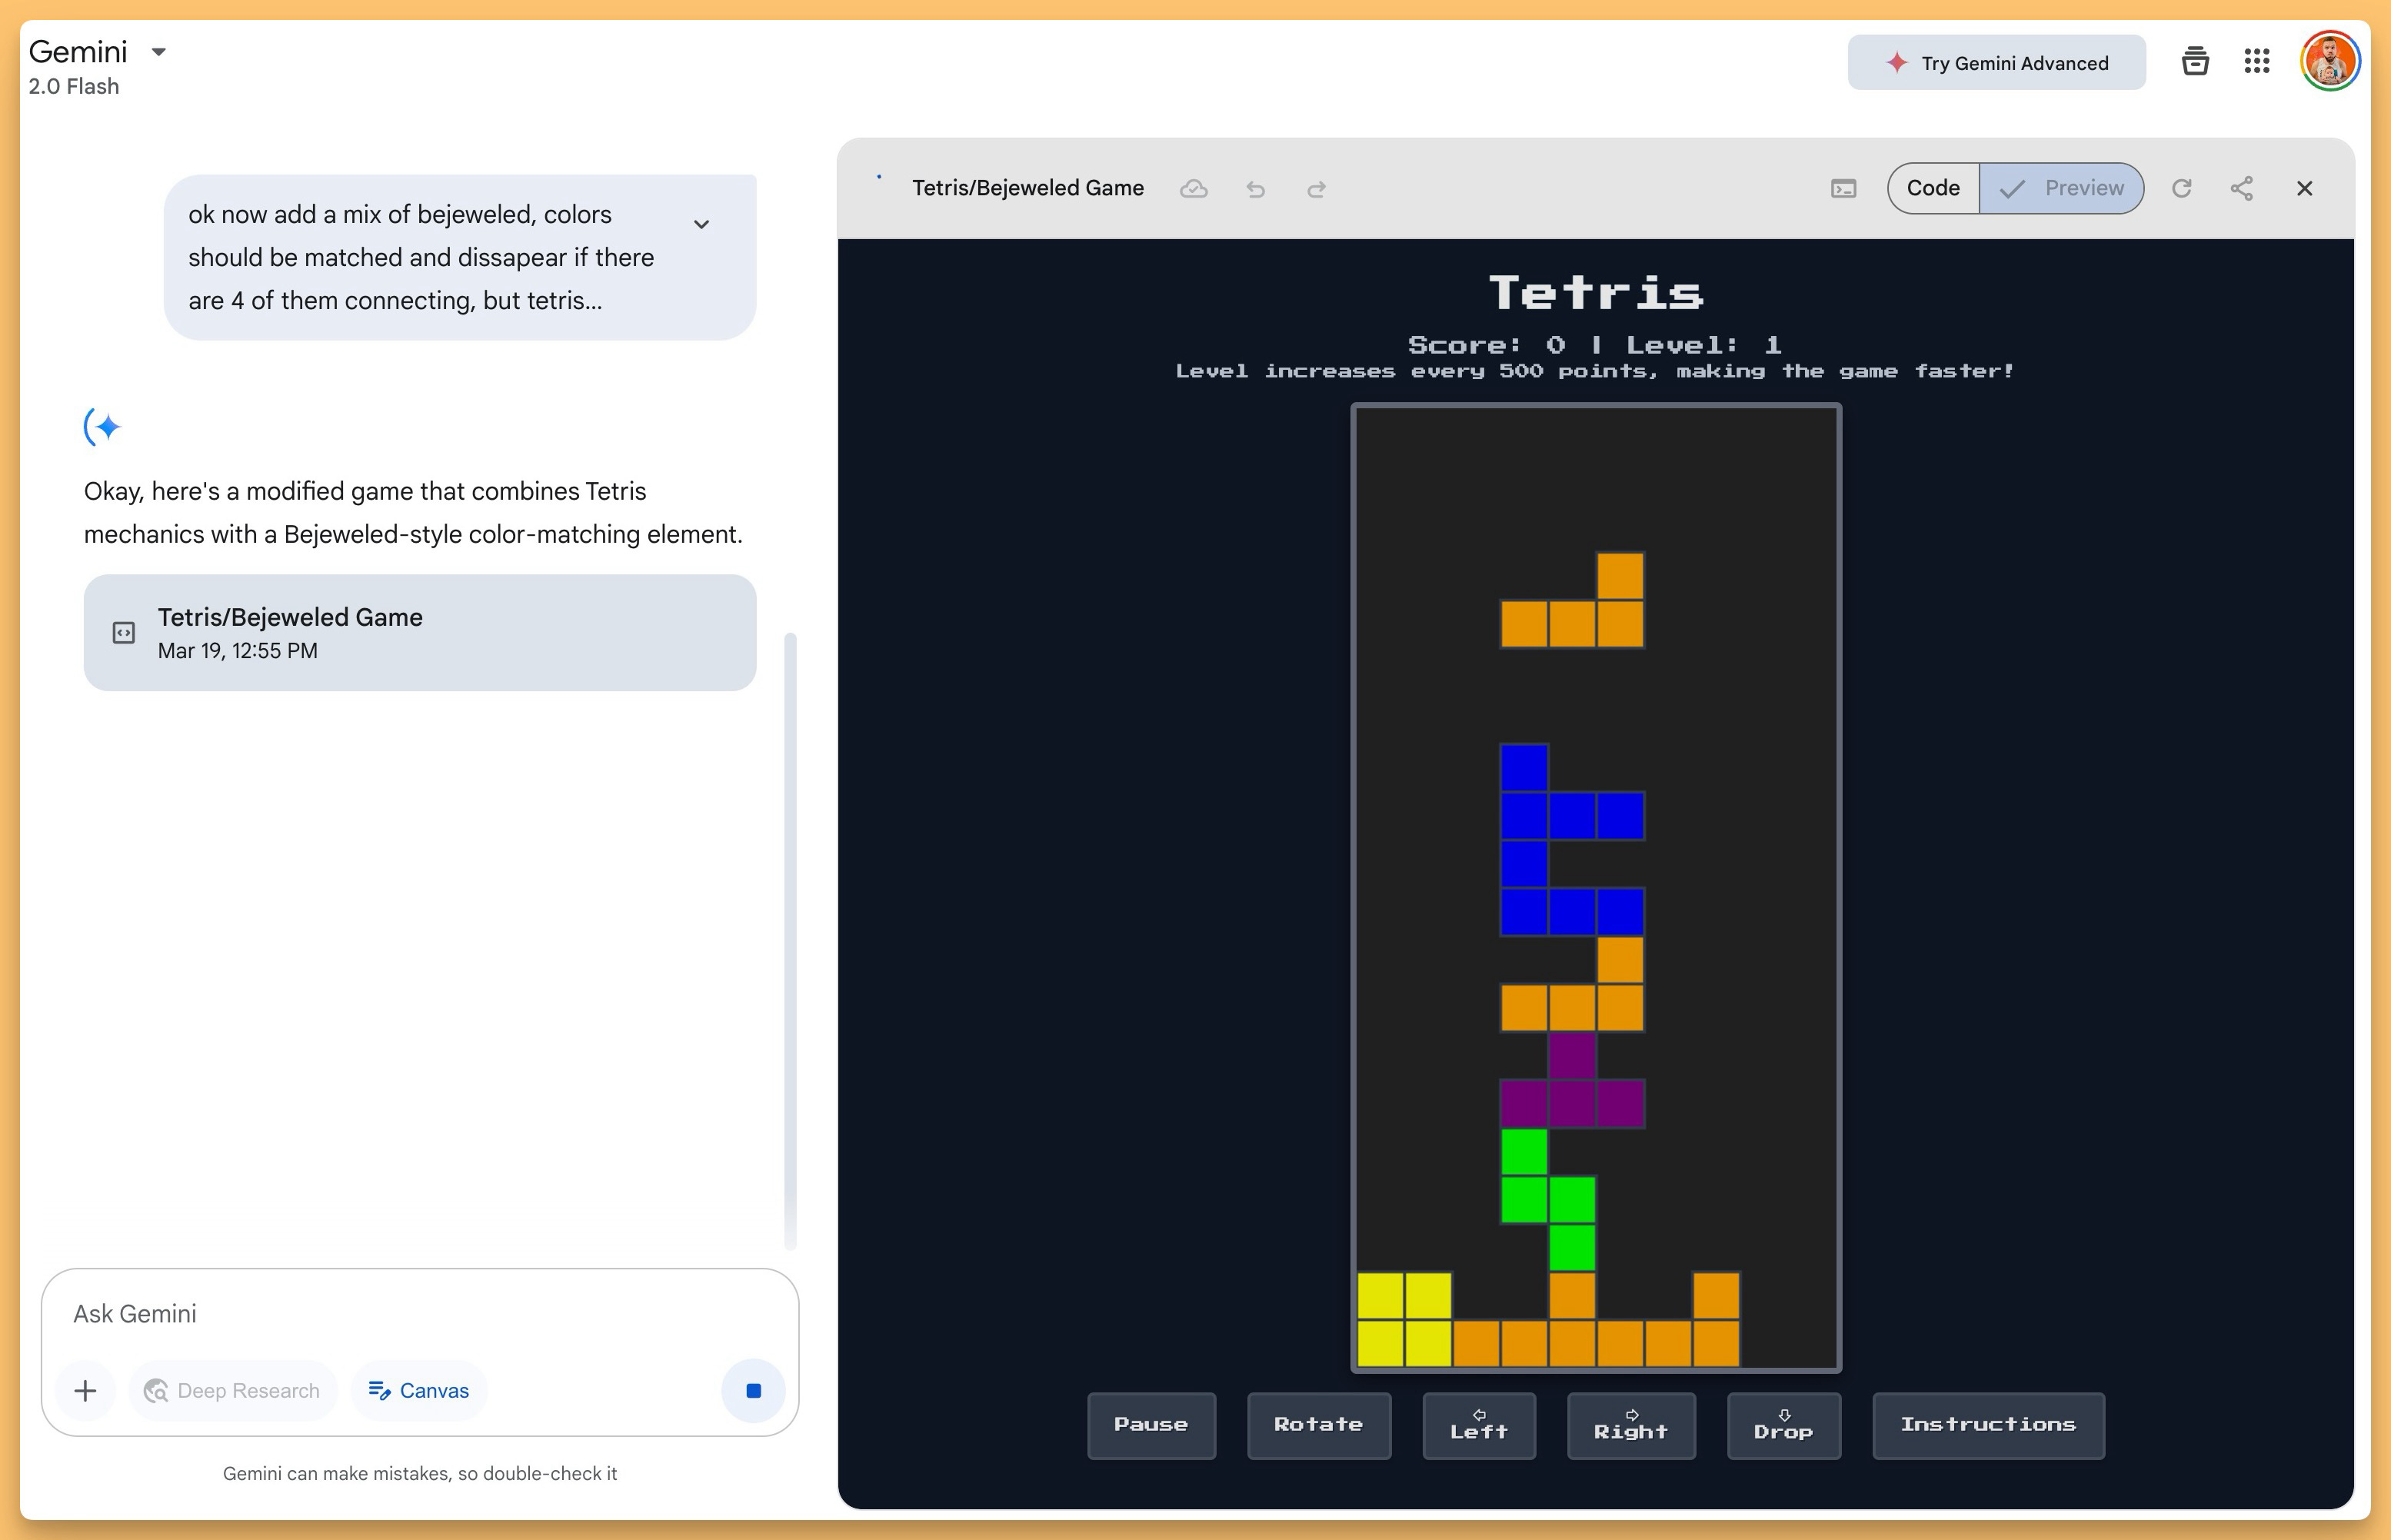
Task: Redo the canvas change
Action: [x=1317, y=189]
